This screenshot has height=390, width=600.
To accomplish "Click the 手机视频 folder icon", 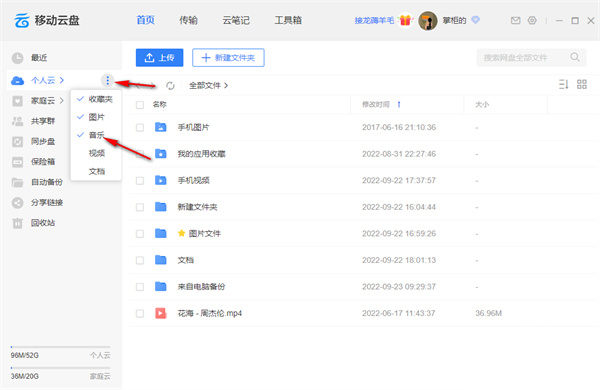I will tap(161, 180).
